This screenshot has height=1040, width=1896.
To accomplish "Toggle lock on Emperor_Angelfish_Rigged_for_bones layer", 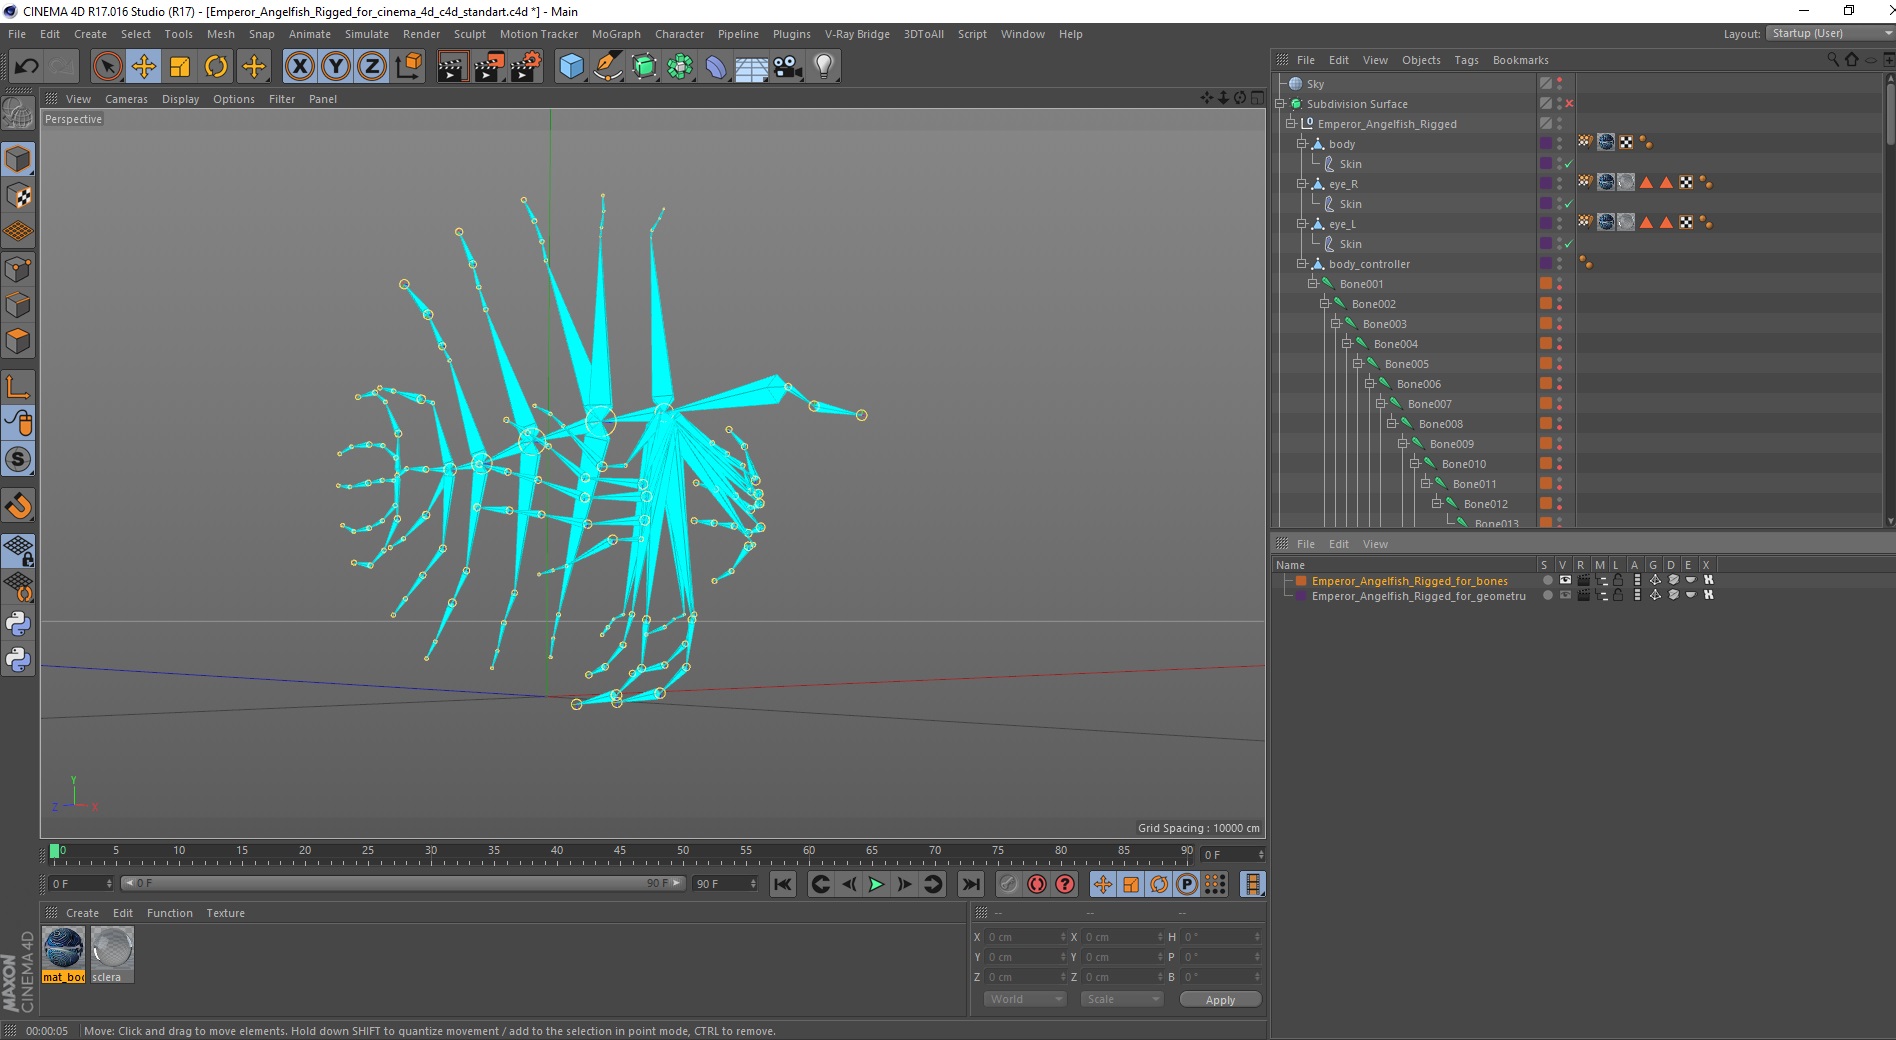I will point(1618,580).
